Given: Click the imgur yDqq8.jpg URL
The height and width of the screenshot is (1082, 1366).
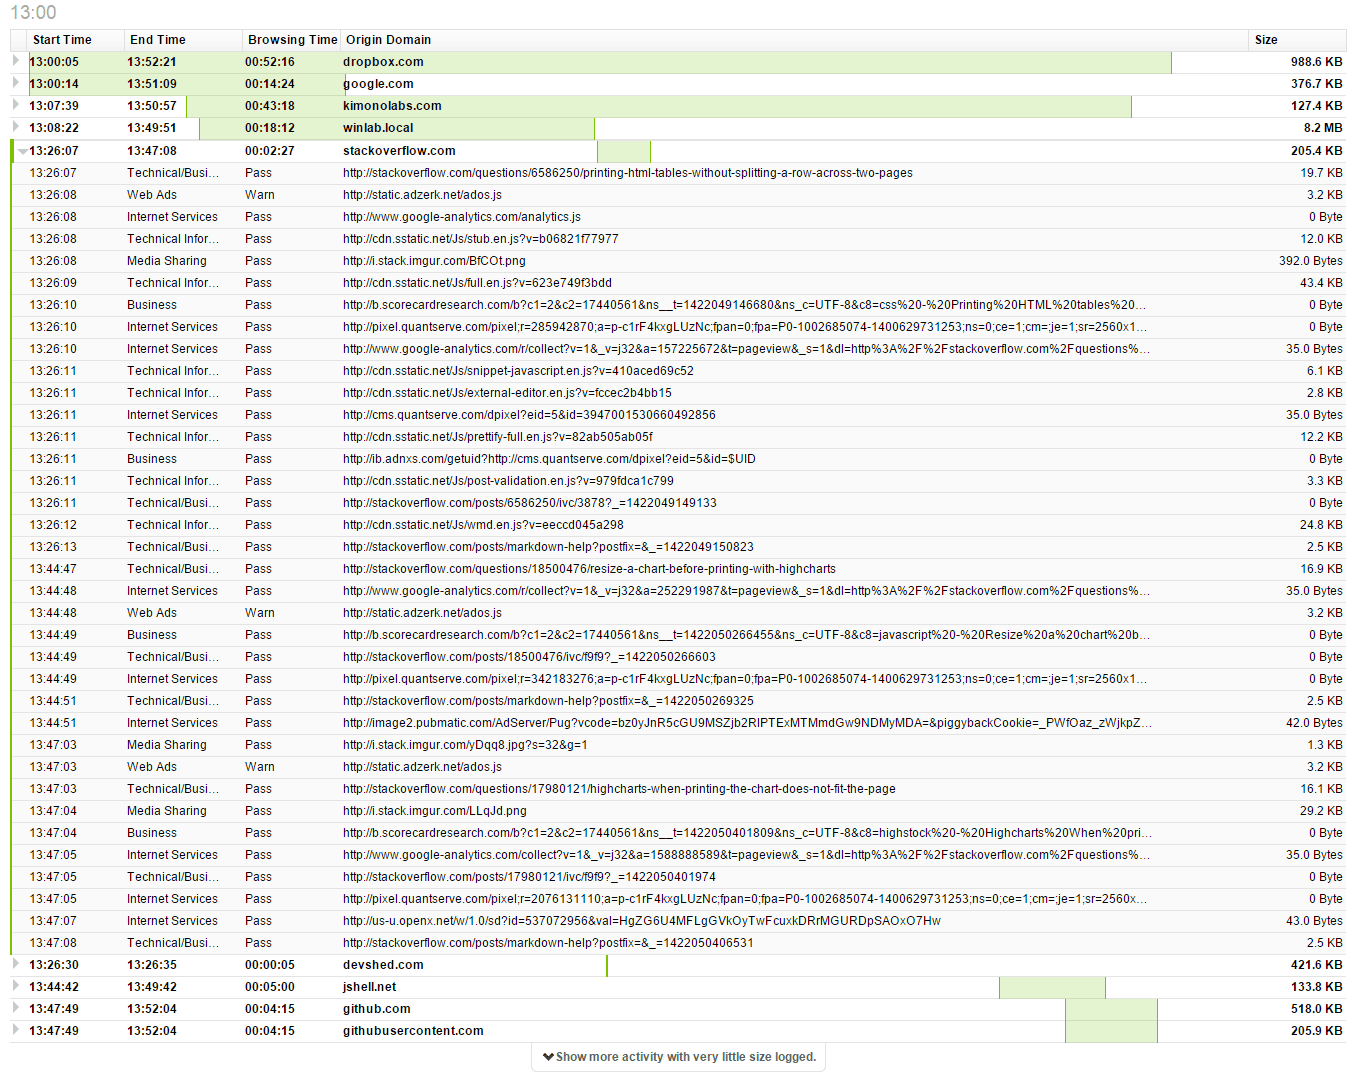Looking at the screenshot, I should (x=465, y=745).
